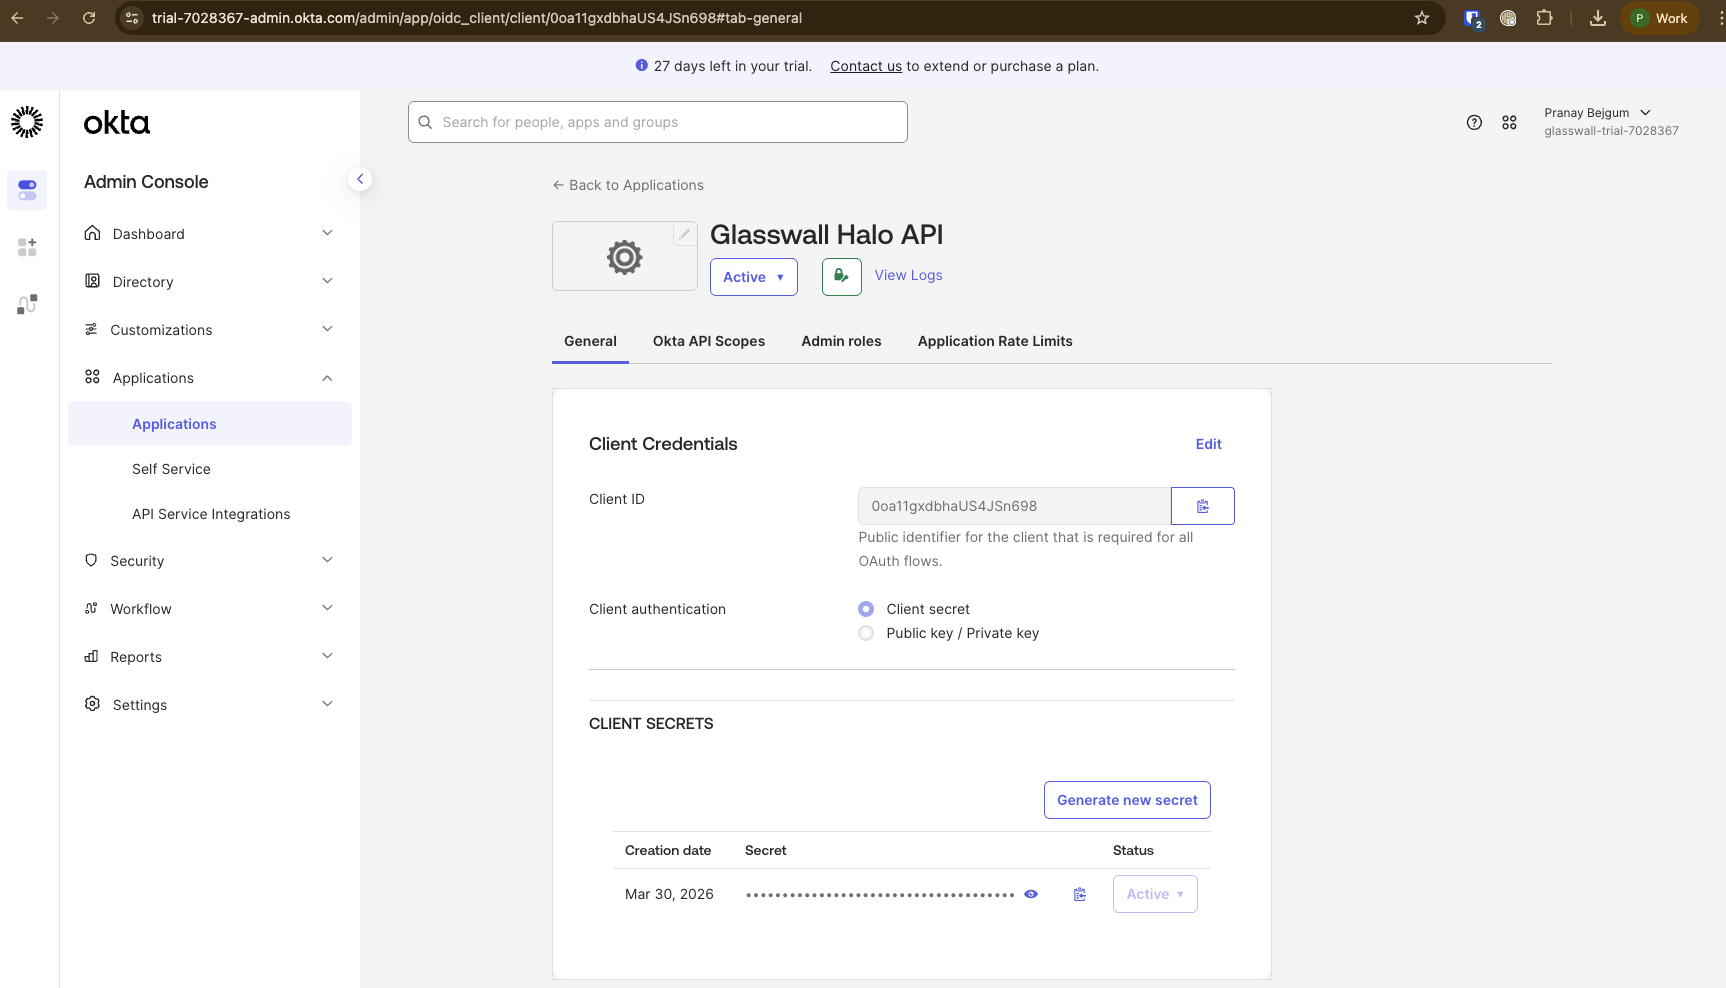Open the Pranay Bejgum account menu
The height and width of the screenshot is (988, 1726).
(1610, 121)
